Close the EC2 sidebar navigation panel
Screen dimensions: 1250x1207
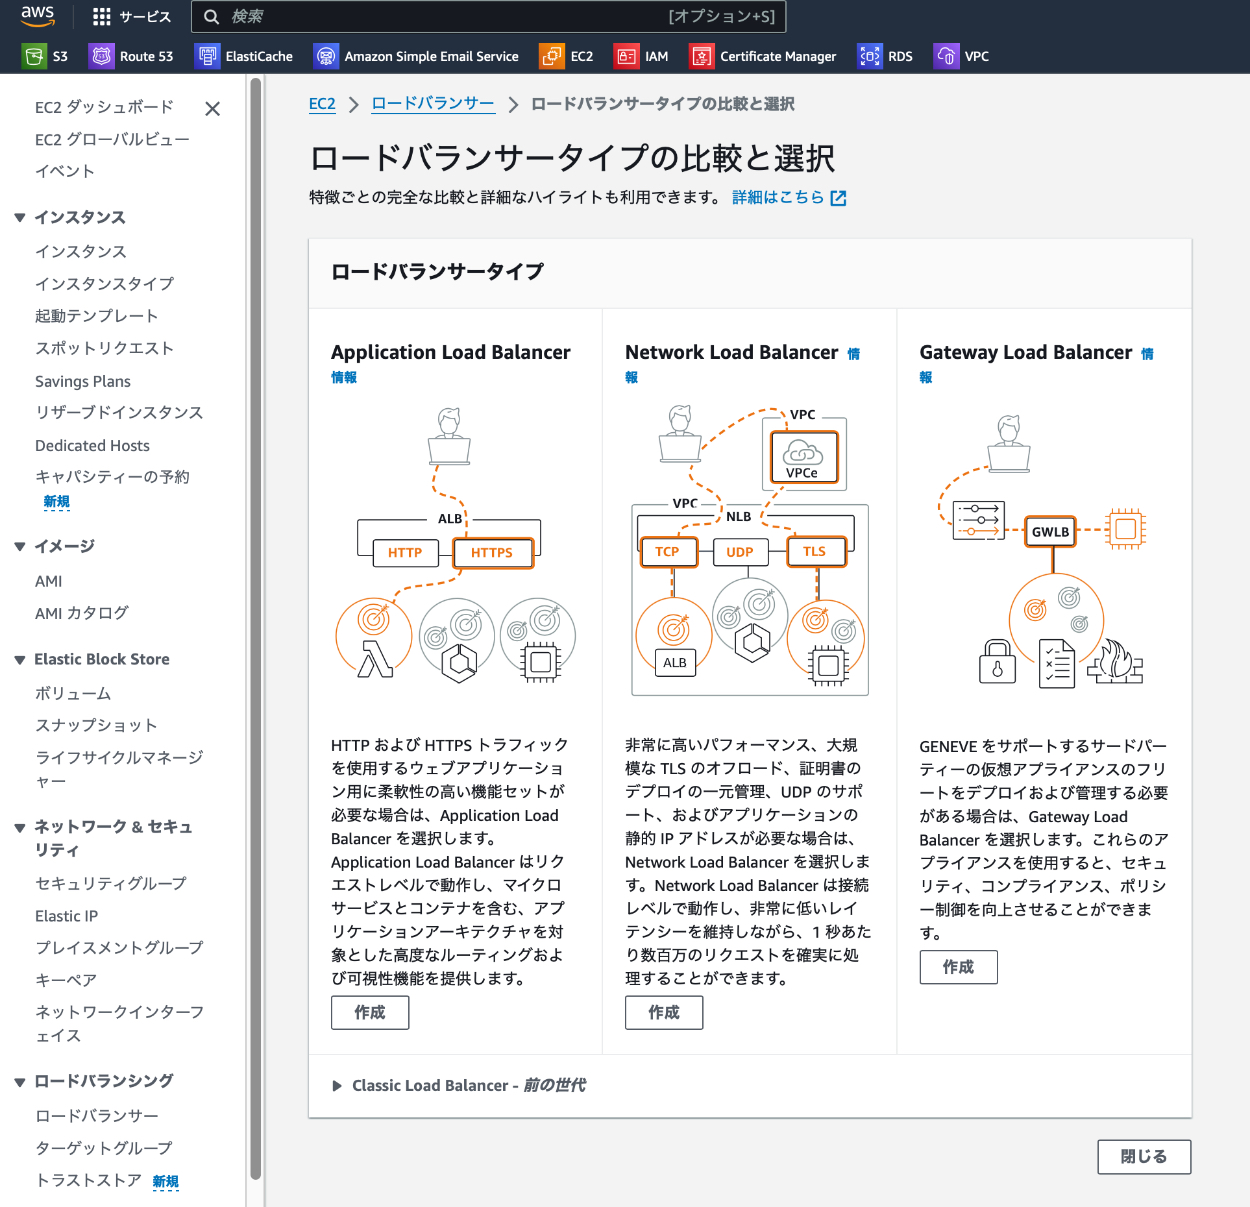point(212,109)
